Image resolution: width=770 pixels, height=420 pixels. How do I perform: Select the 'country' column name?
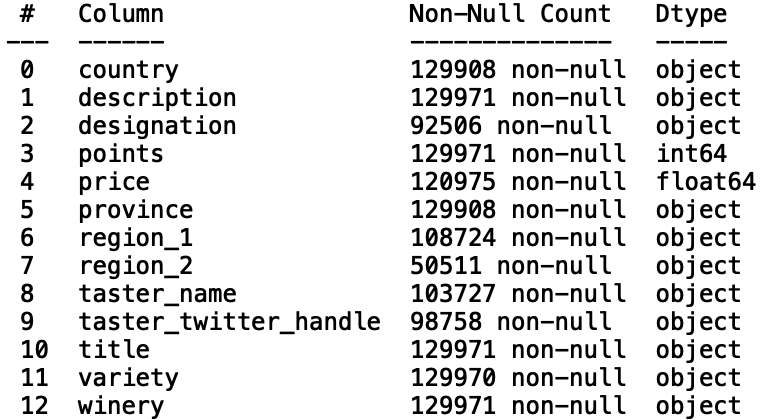click(128, 71)
